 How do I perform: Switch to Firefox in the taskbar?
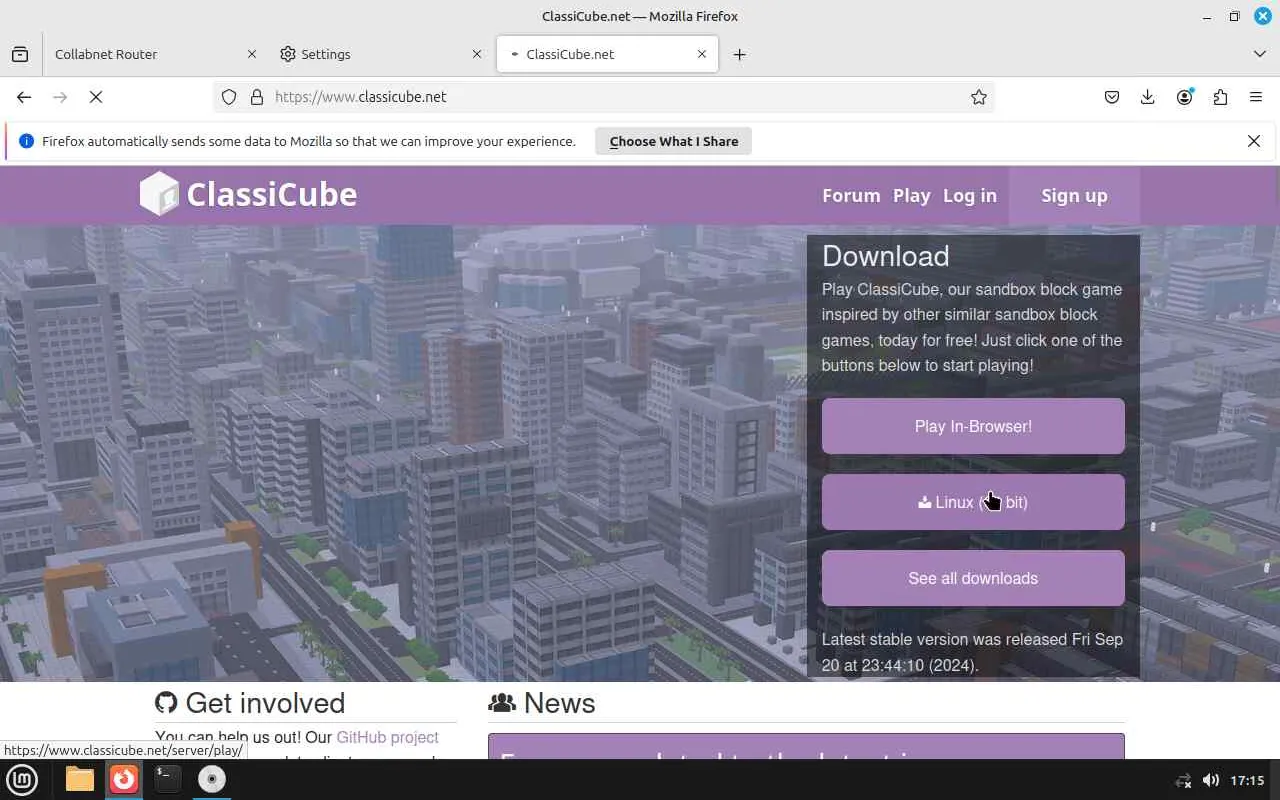point(124,779)
